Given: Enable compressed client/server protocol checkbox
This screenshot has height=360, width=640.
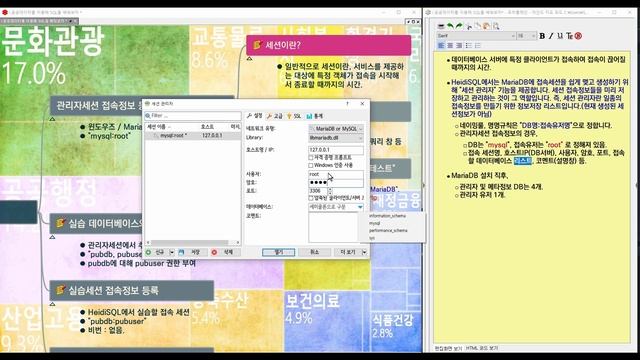Looking at the screenshot, I should 311,198.
